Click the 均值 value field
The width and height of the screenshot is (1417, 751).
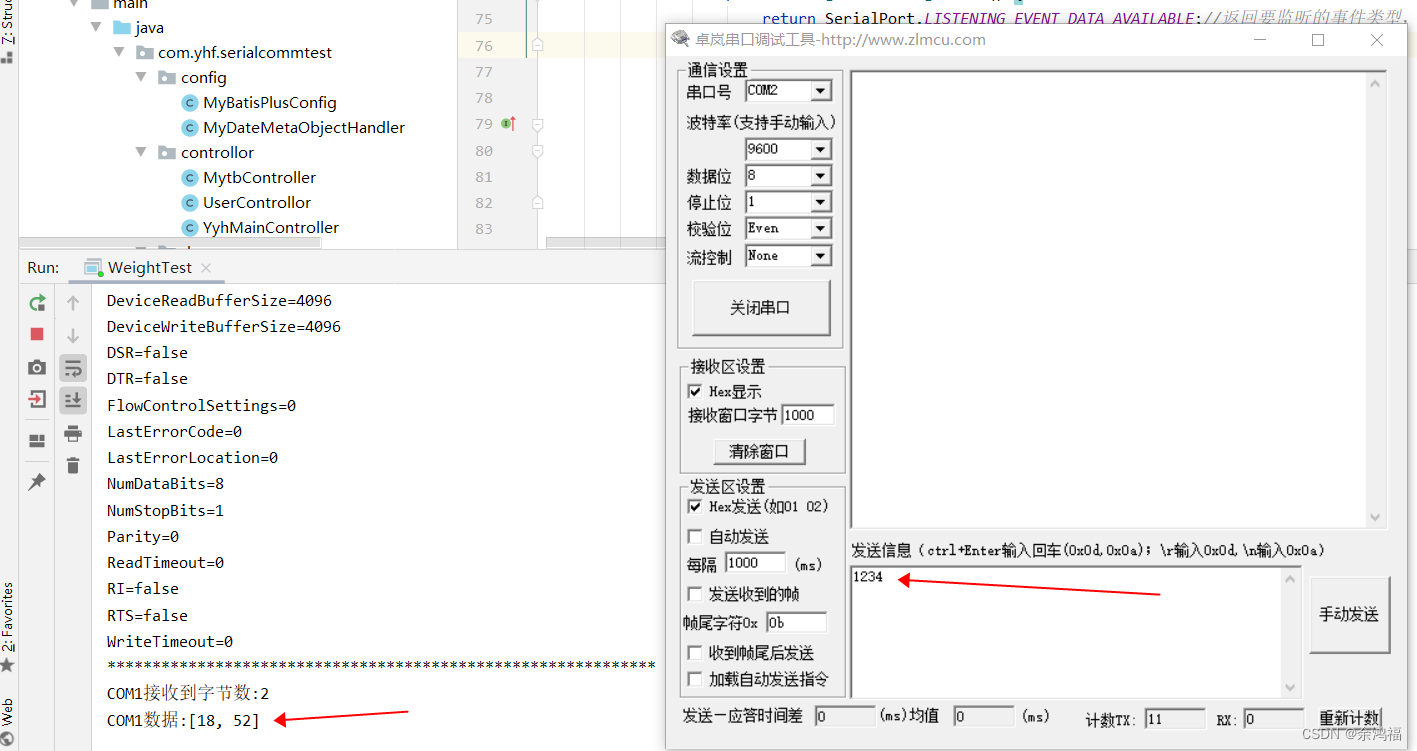pyautogui.click(x=983, y=716)
